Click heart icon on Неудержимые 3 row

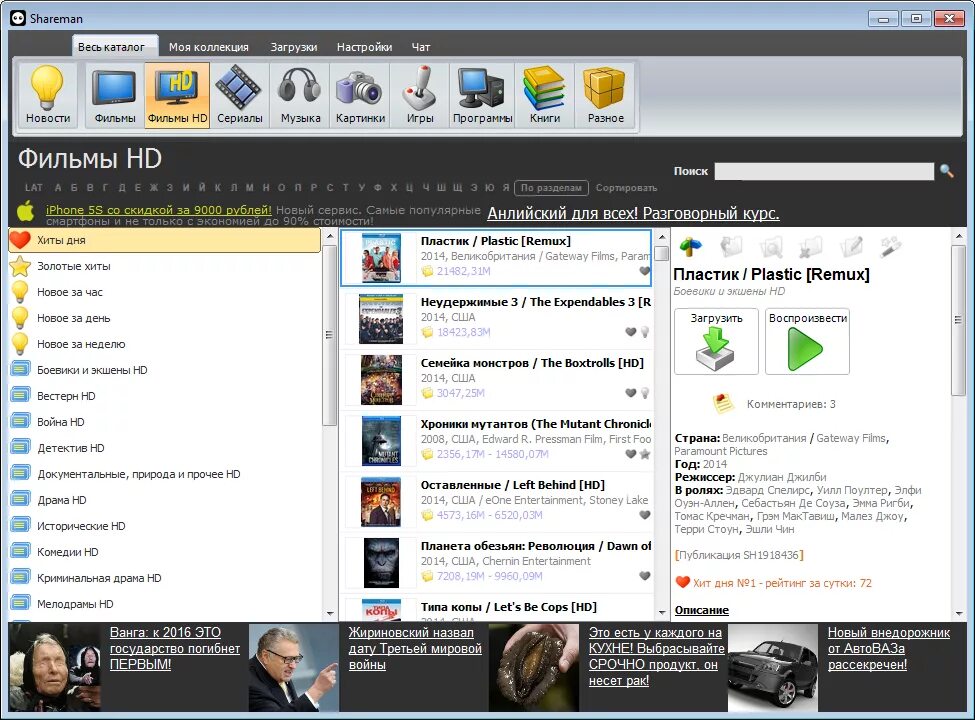[x=631, y=332]
